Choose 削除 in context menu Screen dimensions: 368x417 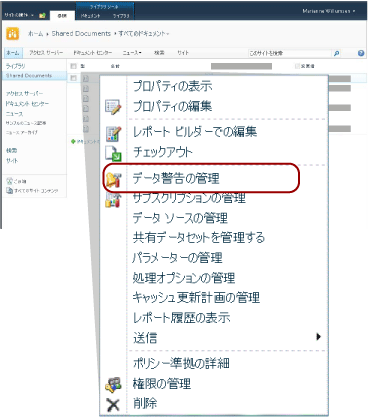click(x=145, y=403)
